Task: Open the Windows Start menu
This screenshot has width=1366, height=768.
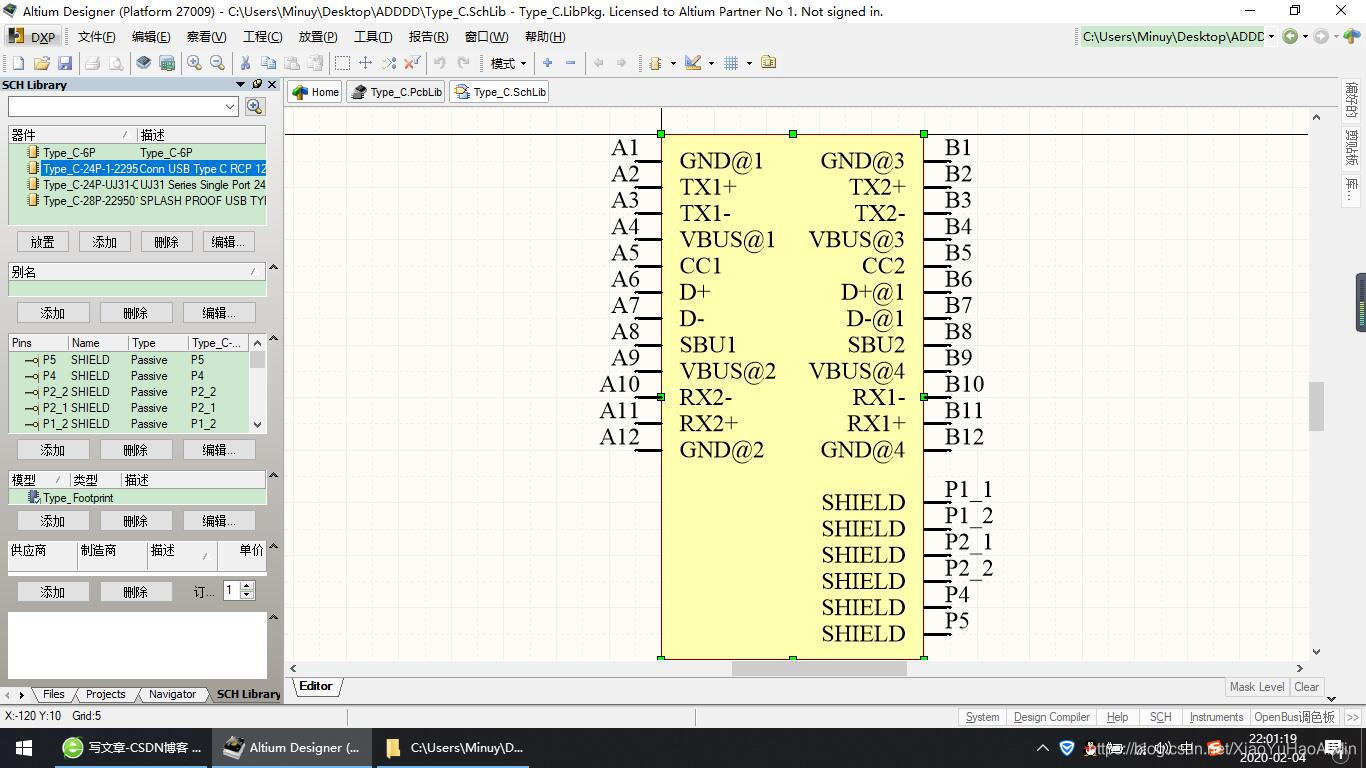Action: [x=24, y=748]
